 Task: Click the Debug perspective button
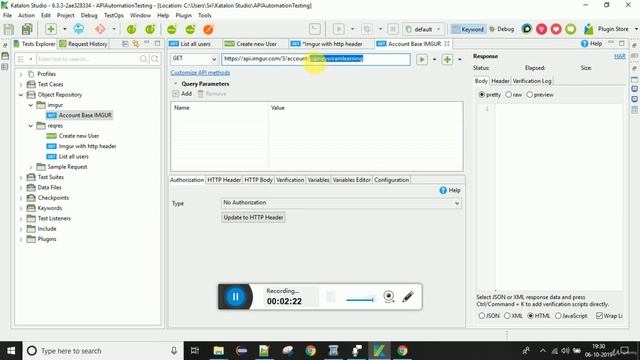tap(502, 29)
